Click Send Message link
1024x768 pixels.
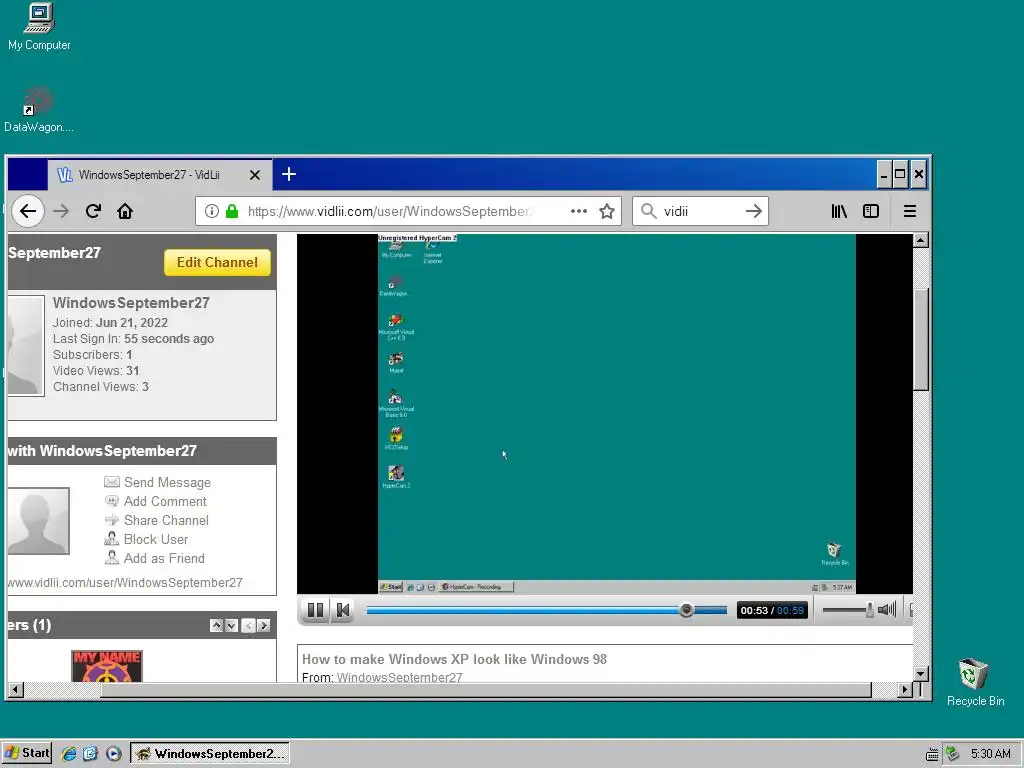click(167, 482)
